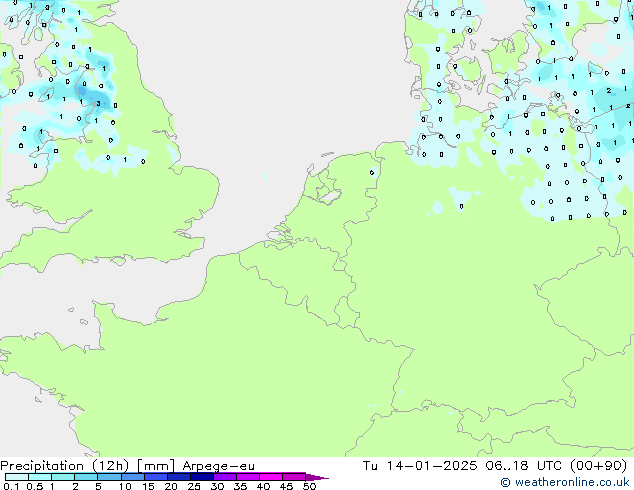Click the above-50 arrow tip of legend
This screenshot has width=634, height=490.
pyautogui.click(x=317, y=477)
